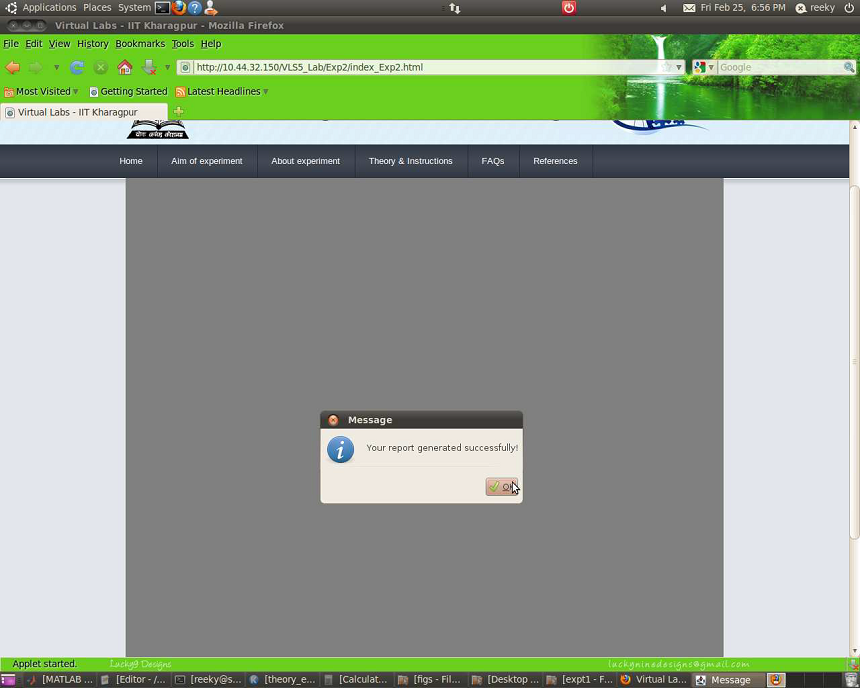Screen dimensions: 860x688
Task: Click the back arrow in Firefox toolbar
Action: click(13, 68)
